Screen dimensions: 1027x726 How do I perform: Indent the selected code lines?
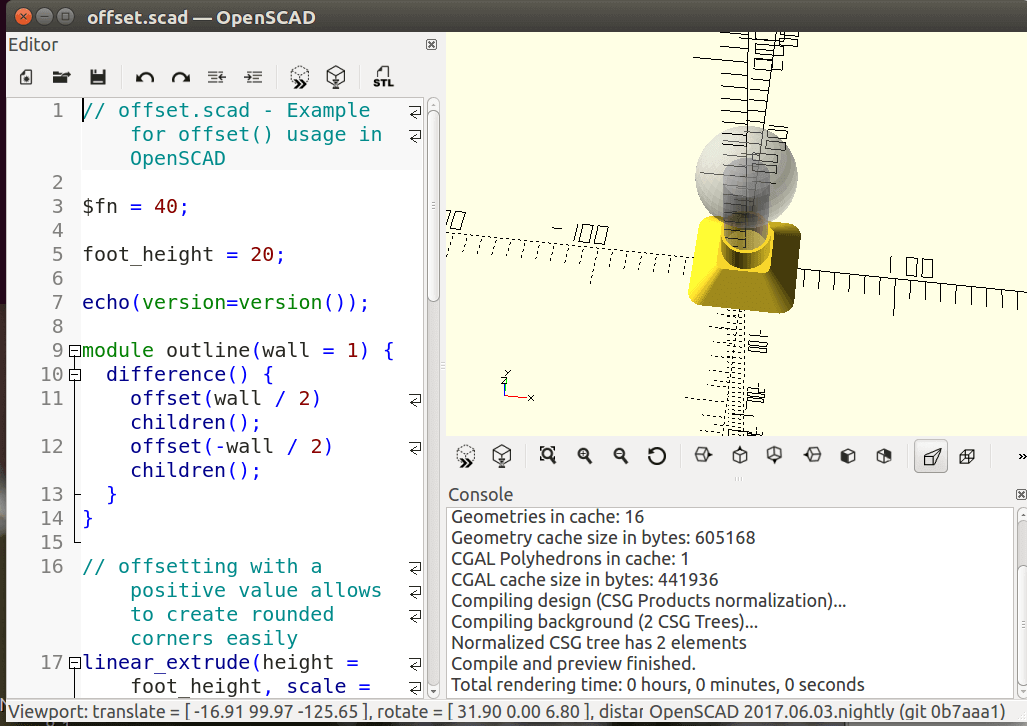point(253,77)
